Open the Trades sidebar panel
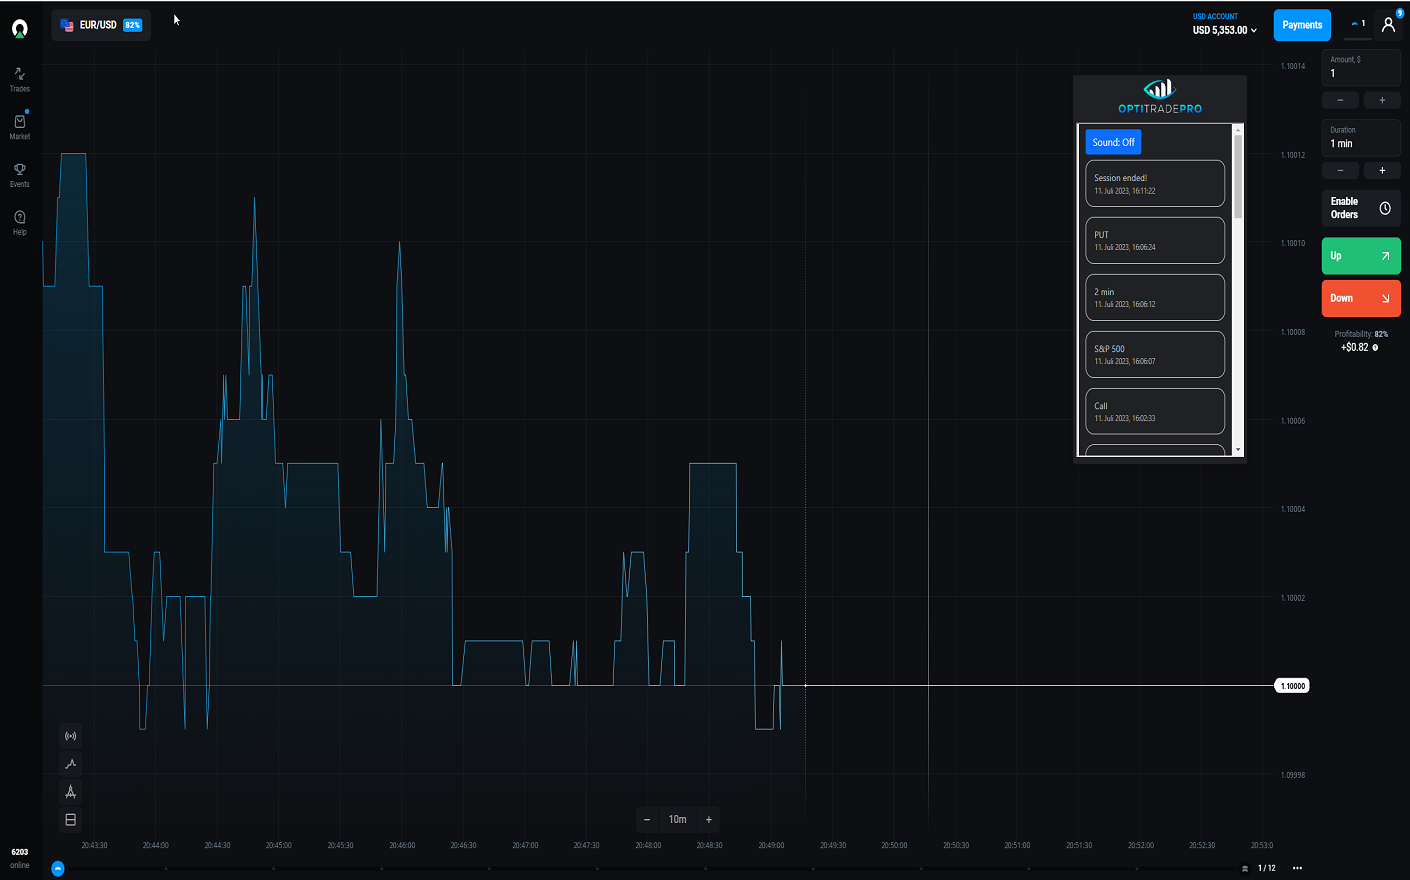Viewport: 1410px width, 880px height. (x=20, y=79)
